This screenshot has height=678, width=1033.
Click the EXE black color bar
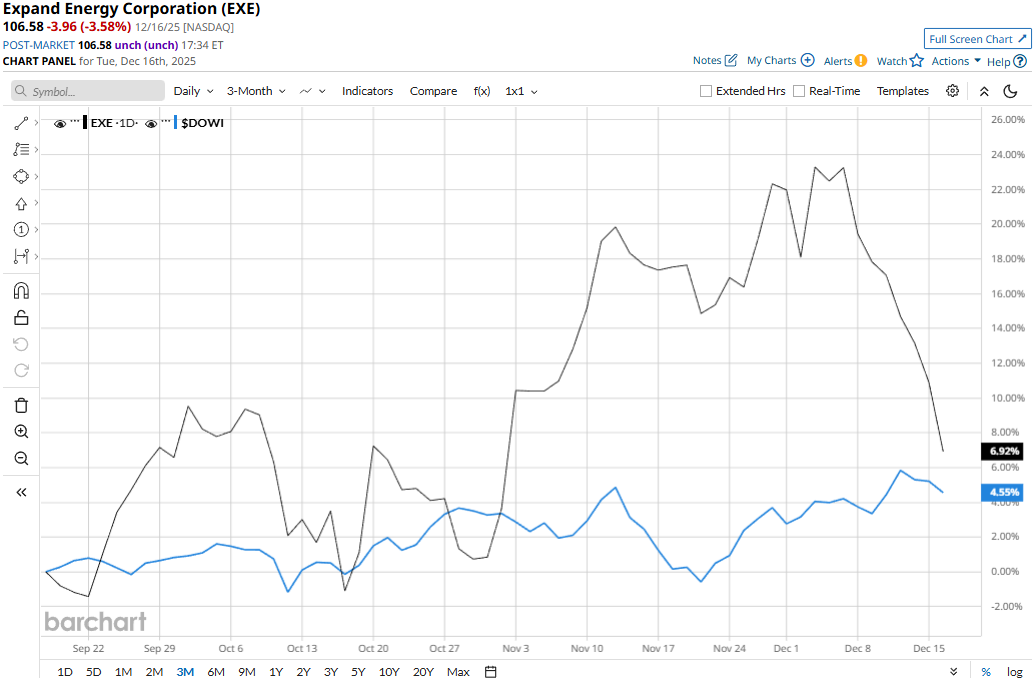point(85,123)
